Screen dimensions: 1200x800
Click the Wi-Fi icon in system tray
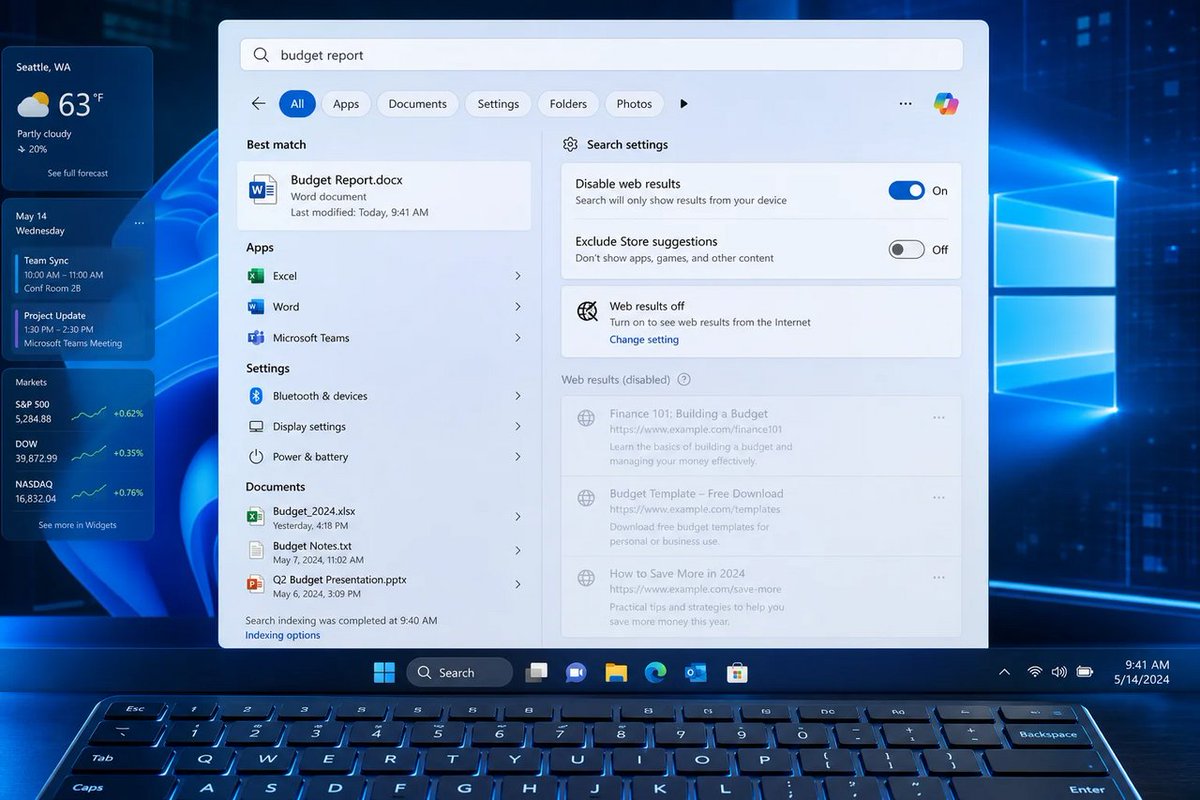1035,672
